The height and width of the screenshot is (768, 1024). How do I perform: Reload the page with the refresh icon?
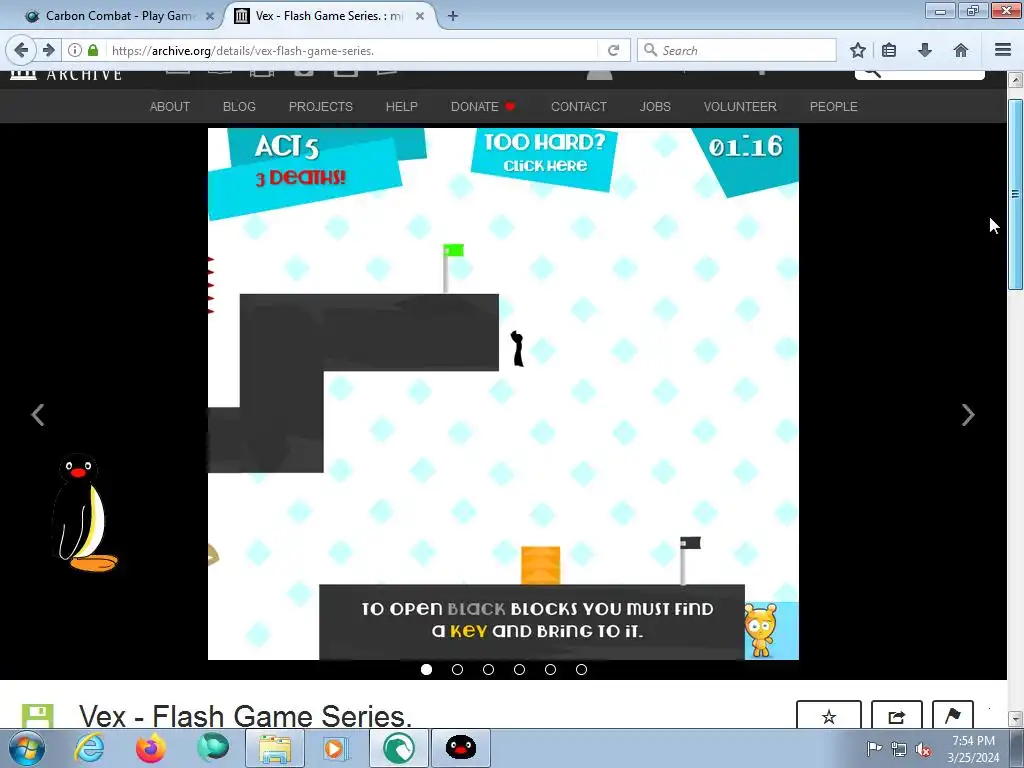613,50
